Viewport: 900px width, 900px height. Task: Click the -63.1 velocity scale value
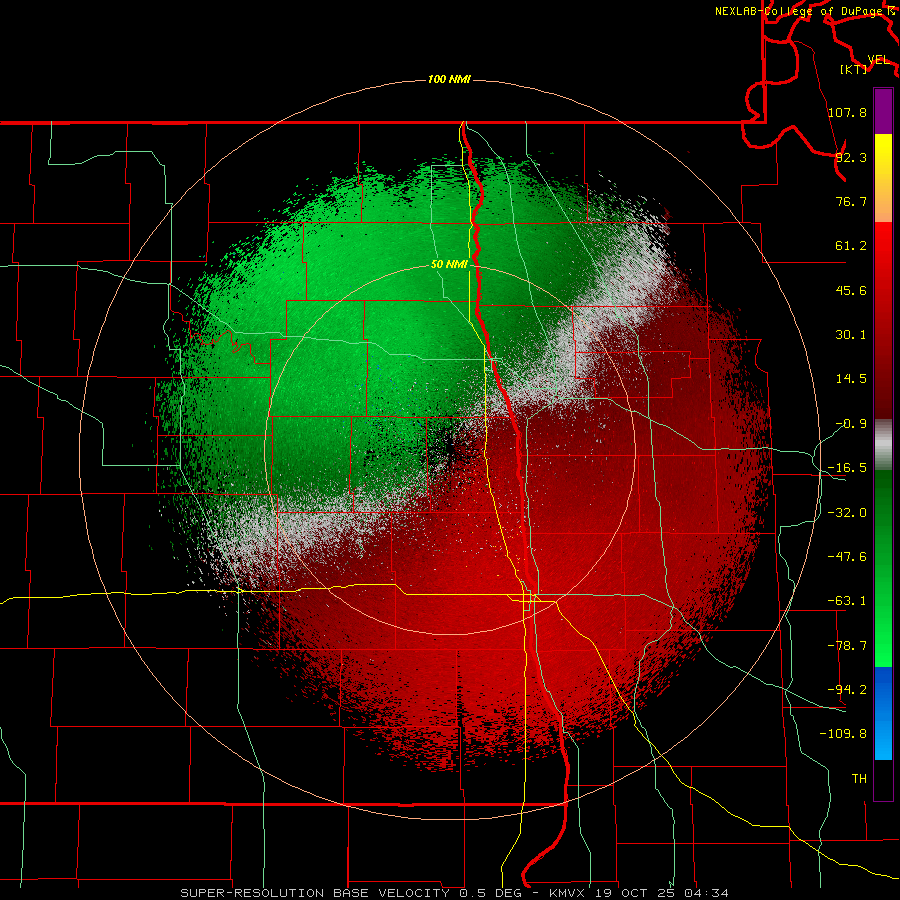(847, 601)
